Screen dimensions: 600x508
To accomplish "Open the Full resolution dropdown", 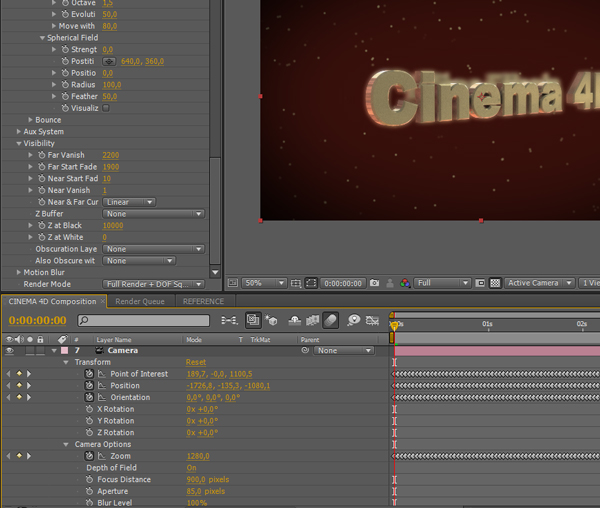I will [x=442, y=283].
